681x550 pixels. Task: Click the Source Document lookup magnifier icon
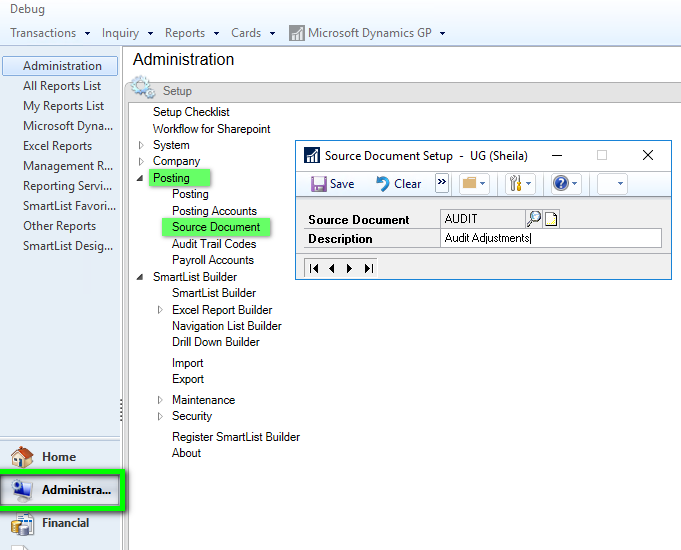click(534, 219)
